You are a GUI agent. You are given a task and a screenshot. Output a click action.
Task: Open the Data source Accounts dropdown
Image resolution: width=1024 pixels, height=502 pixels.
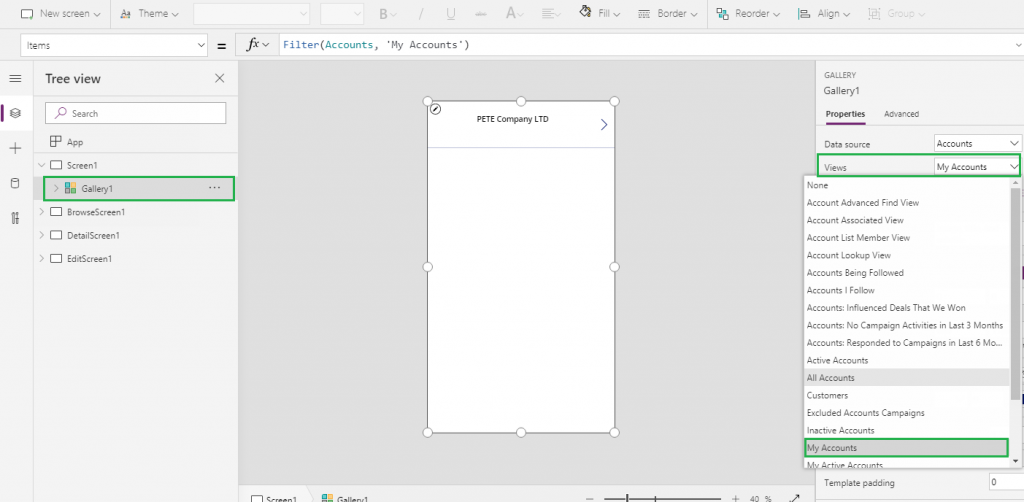click(x=977, y=144)
